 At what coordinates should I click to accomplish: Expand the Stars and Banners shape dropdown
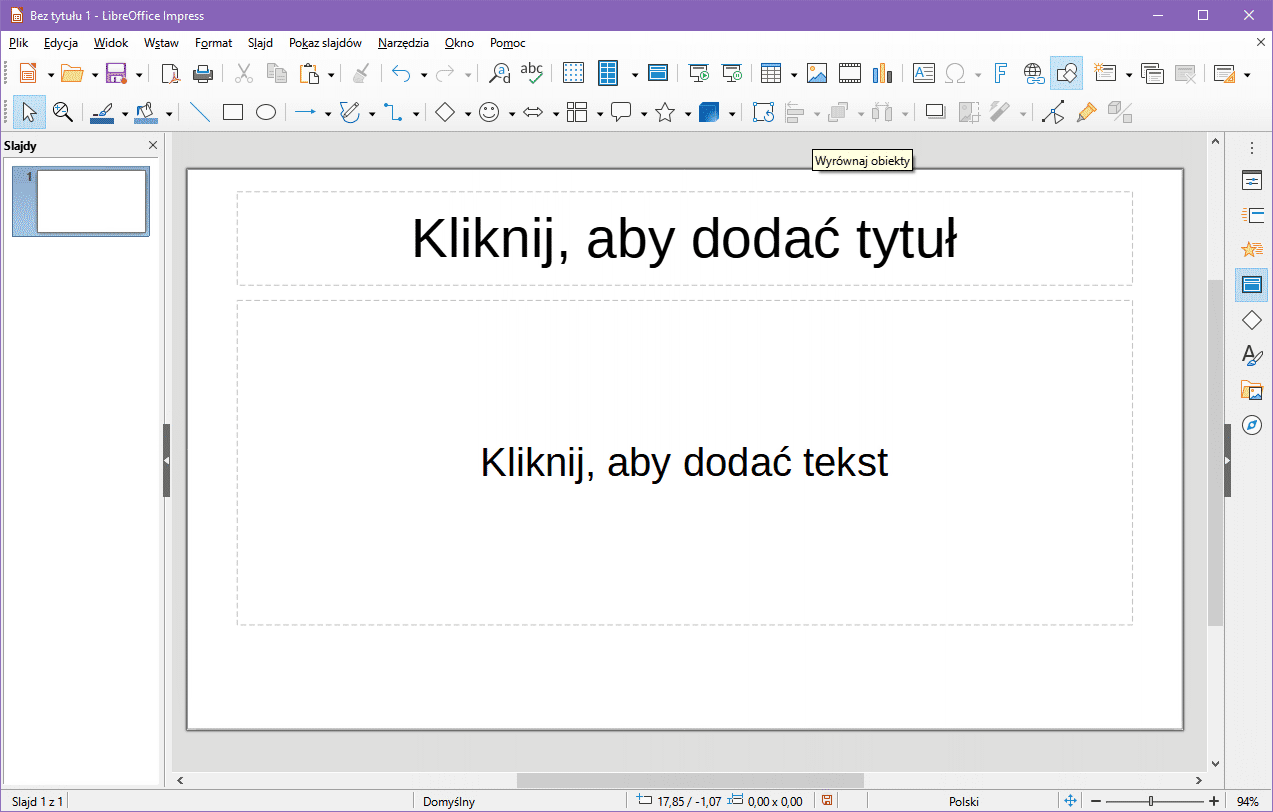tap(688, 114)
